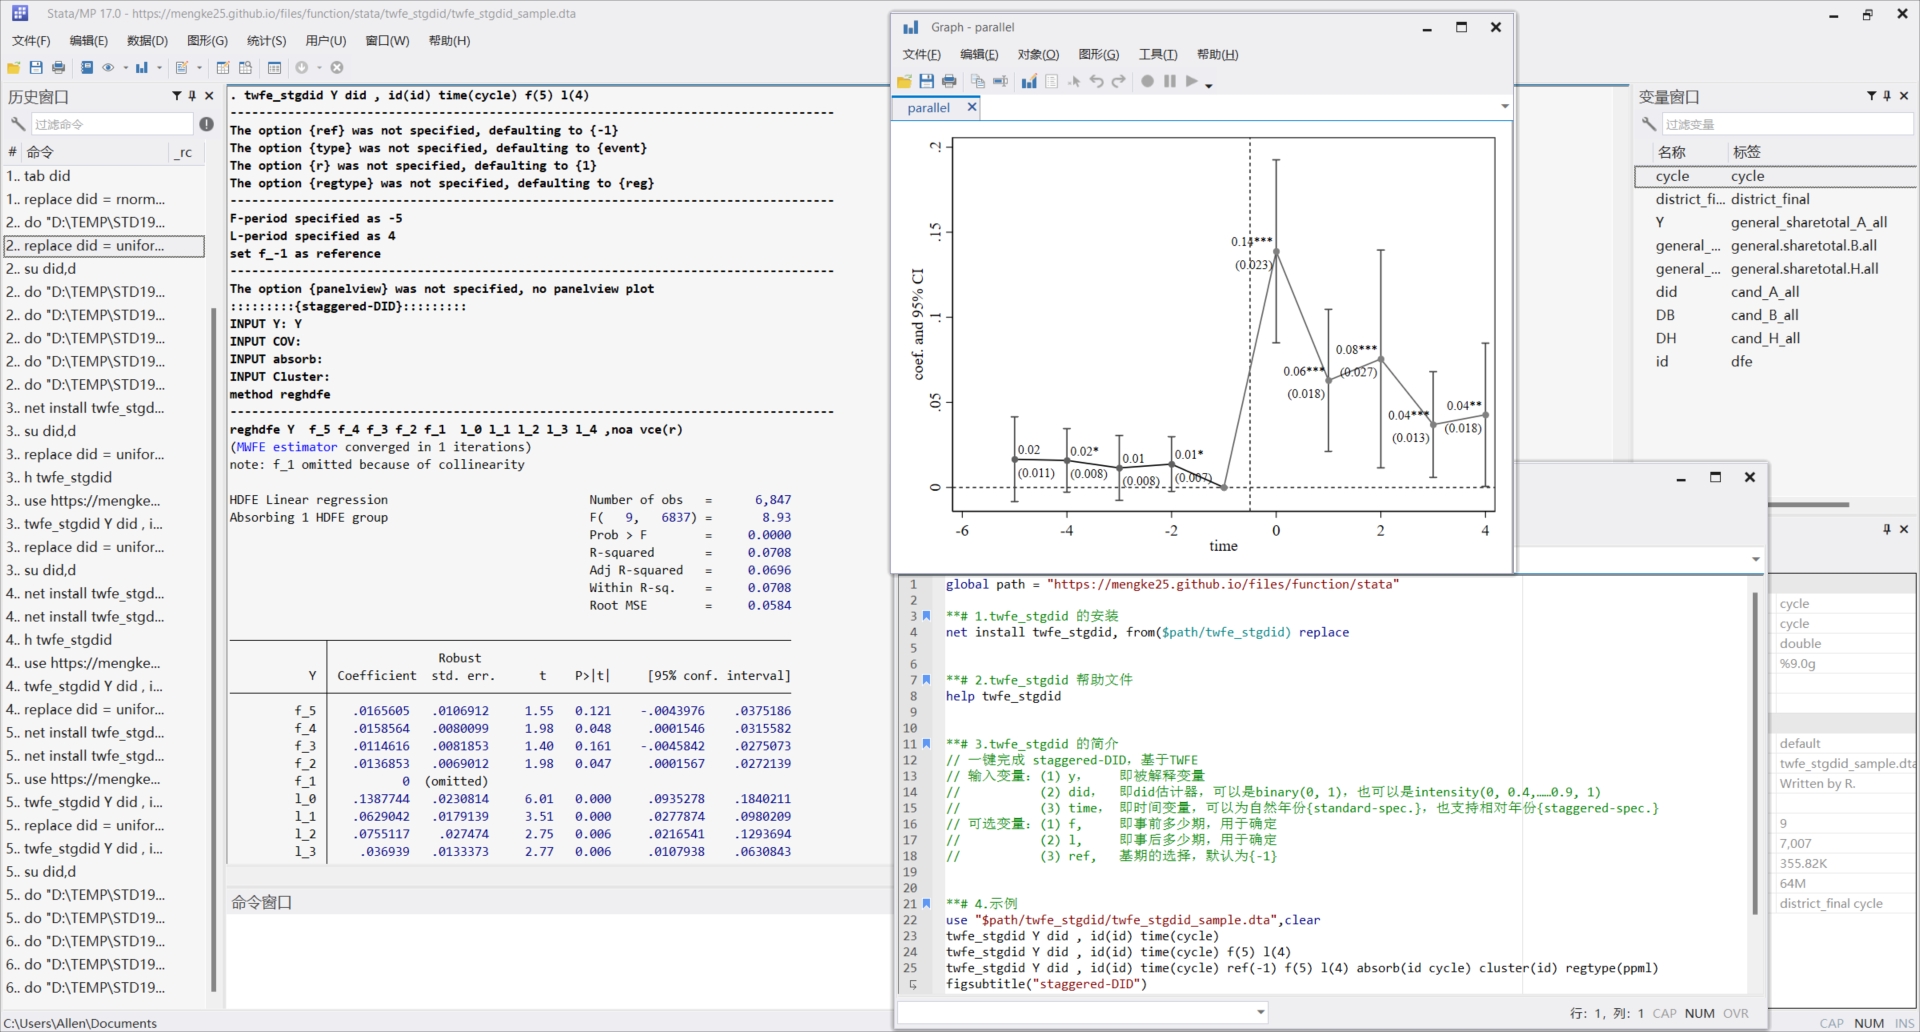The height and width of the screenshot is (1032, 1920).
Task: Click the Break (X circle) icon in main toolbar
Action: [x=337, y=67]
